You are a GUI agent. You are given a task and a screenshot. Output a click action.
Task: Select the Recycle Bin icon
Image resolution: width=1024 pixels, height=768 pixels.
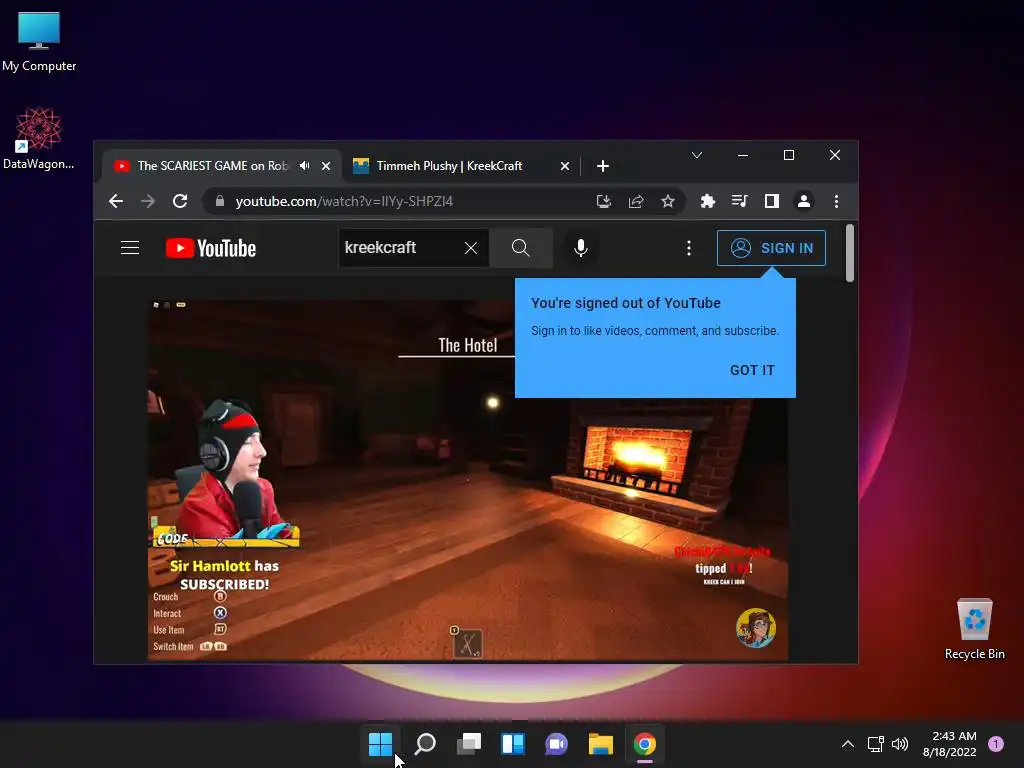point(974,629)
